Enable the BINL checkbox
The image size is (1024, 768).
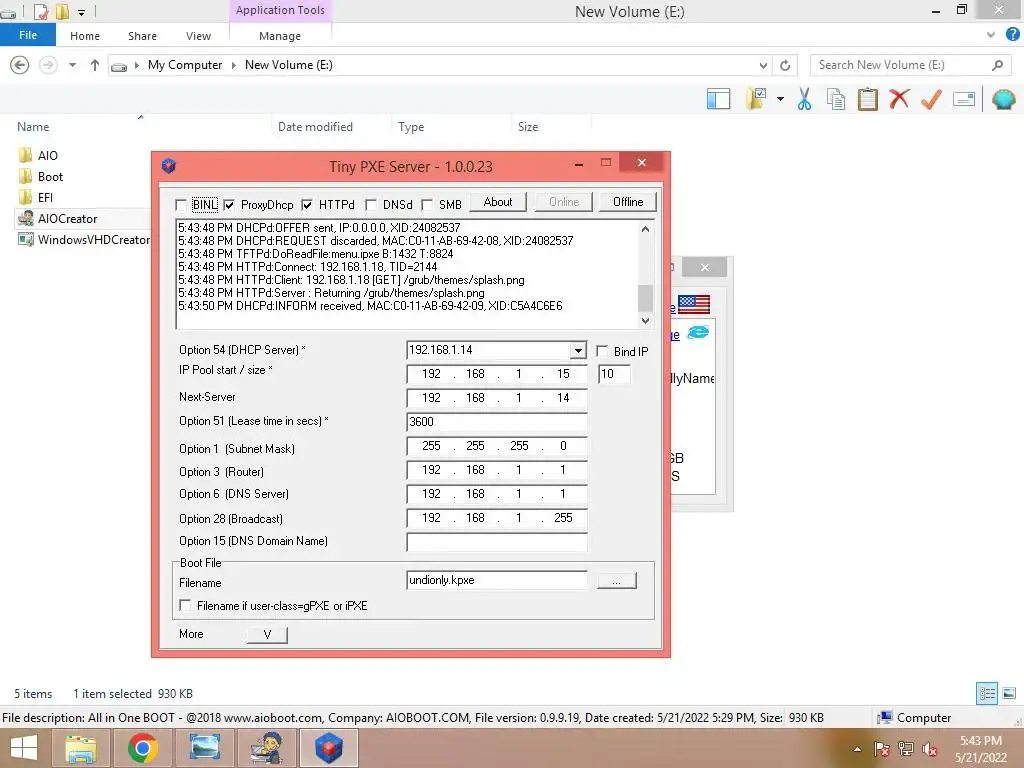[181, 205]
